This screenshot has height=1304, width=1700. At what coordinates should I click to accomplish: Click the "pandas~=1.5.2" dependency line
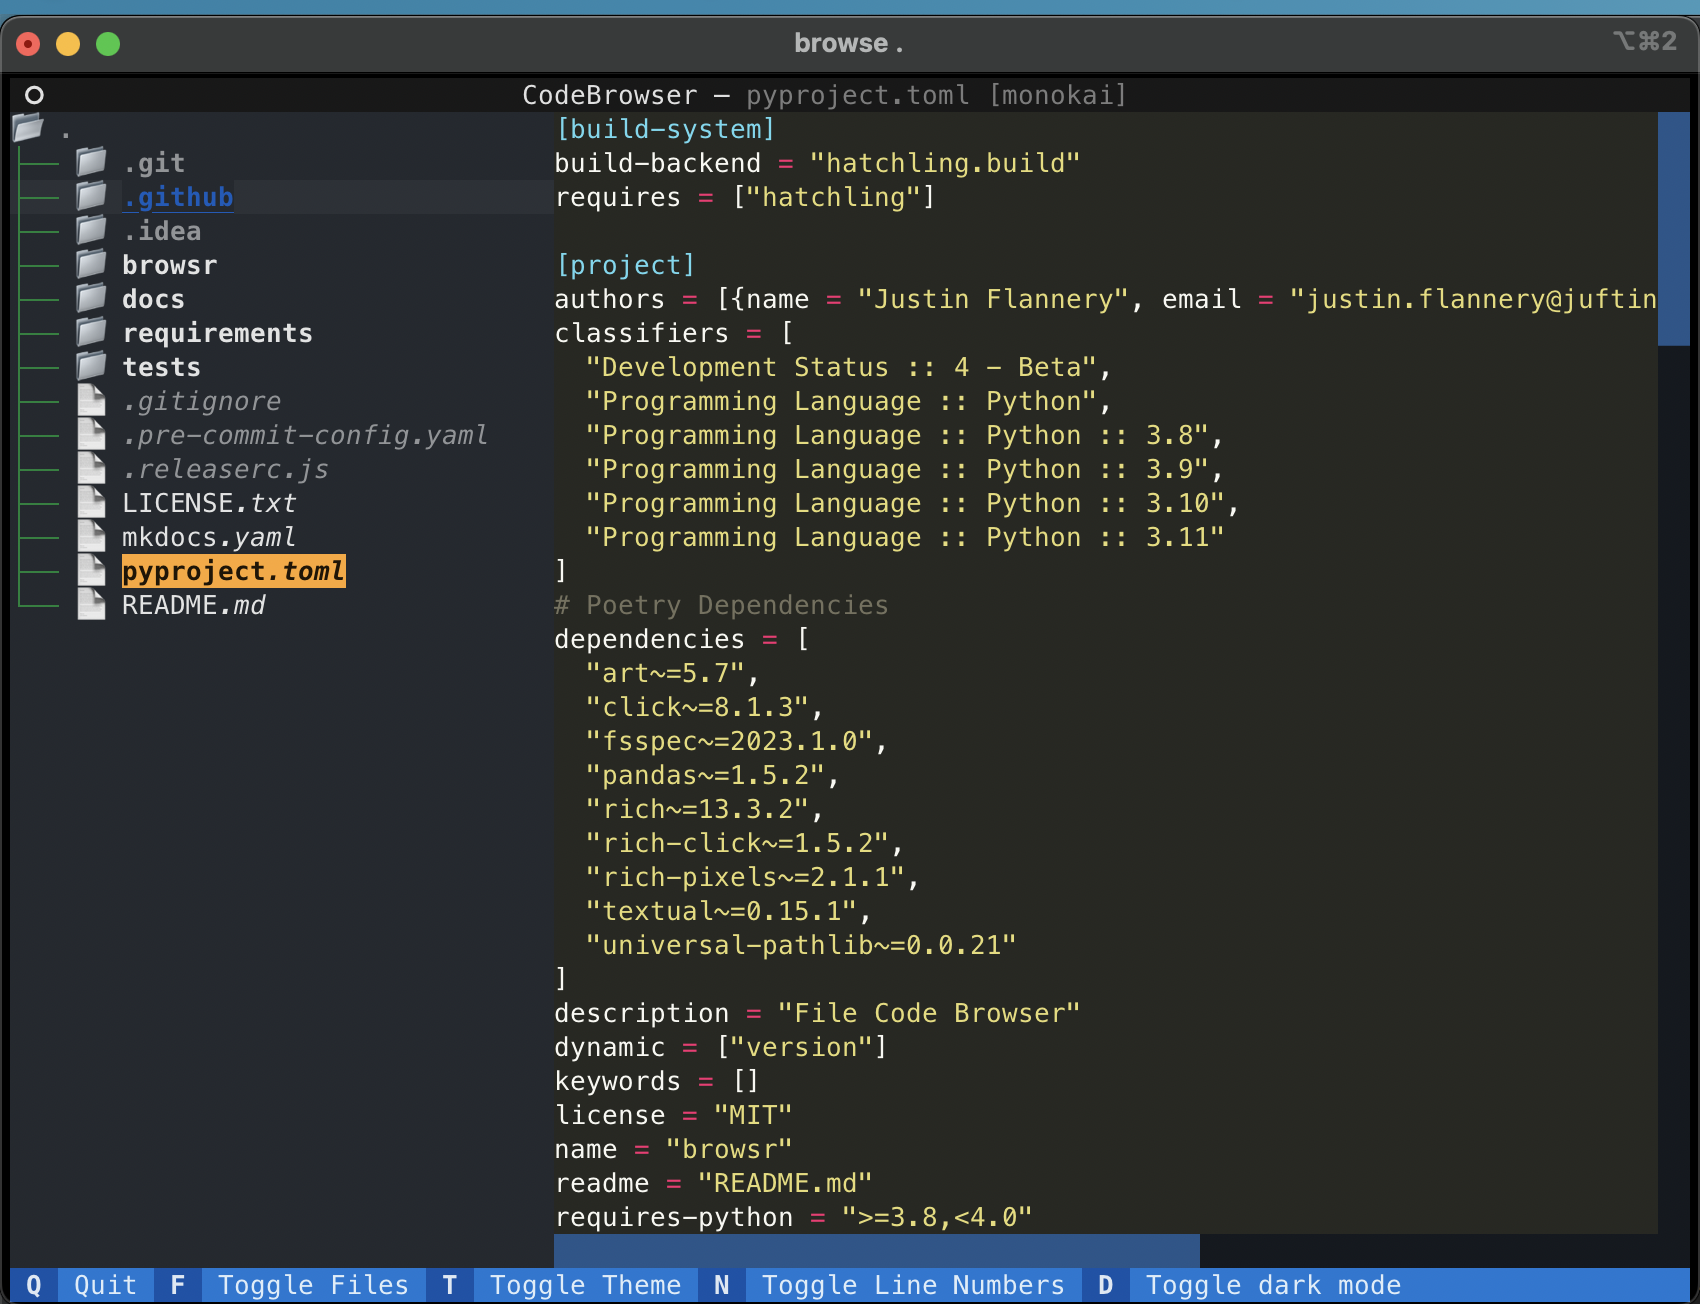pos(714,775)
